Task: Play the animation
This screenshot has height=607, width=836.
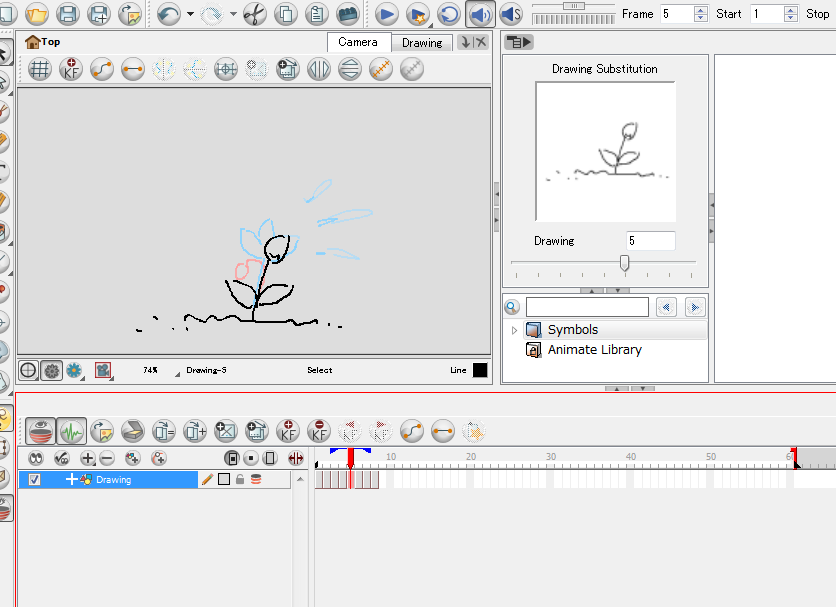Action: [387, 14]
